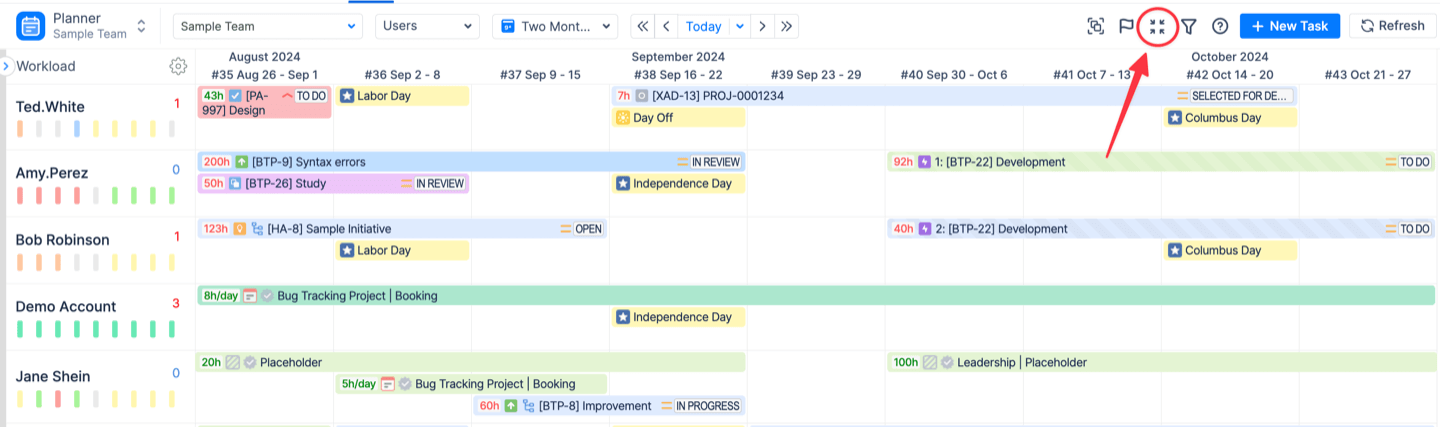Image resolution: width=1440 pixels, height=427 pixels.
Task: Click the screenshot capture icon in toolbar
Action: pyautogui.click(x=1096, y=27)
